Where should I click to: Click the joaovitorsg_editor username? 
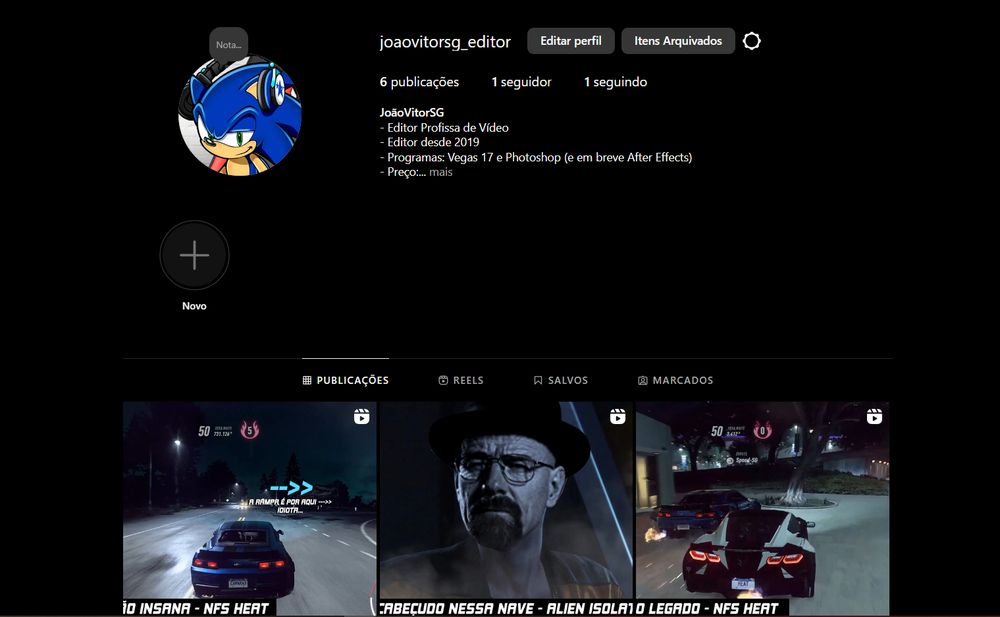click(445, 41)
